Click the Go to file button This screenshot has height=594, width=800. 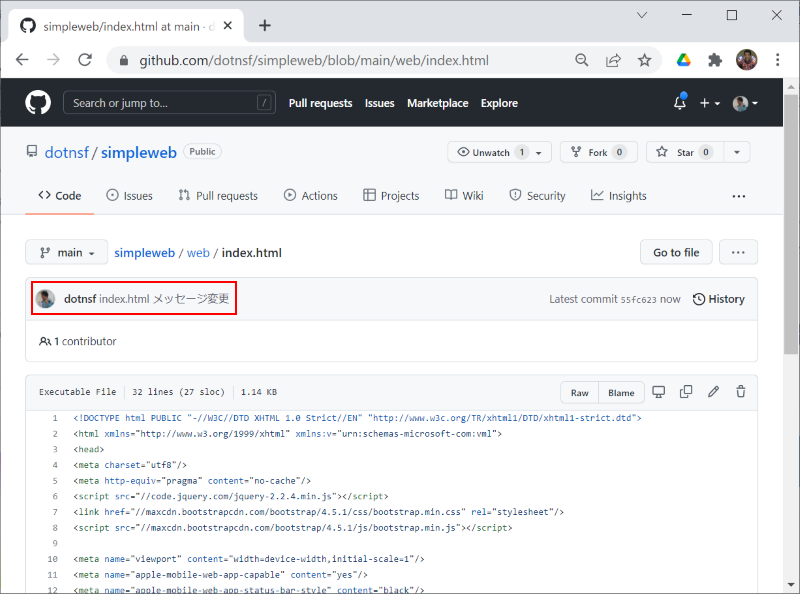(676, 252)
